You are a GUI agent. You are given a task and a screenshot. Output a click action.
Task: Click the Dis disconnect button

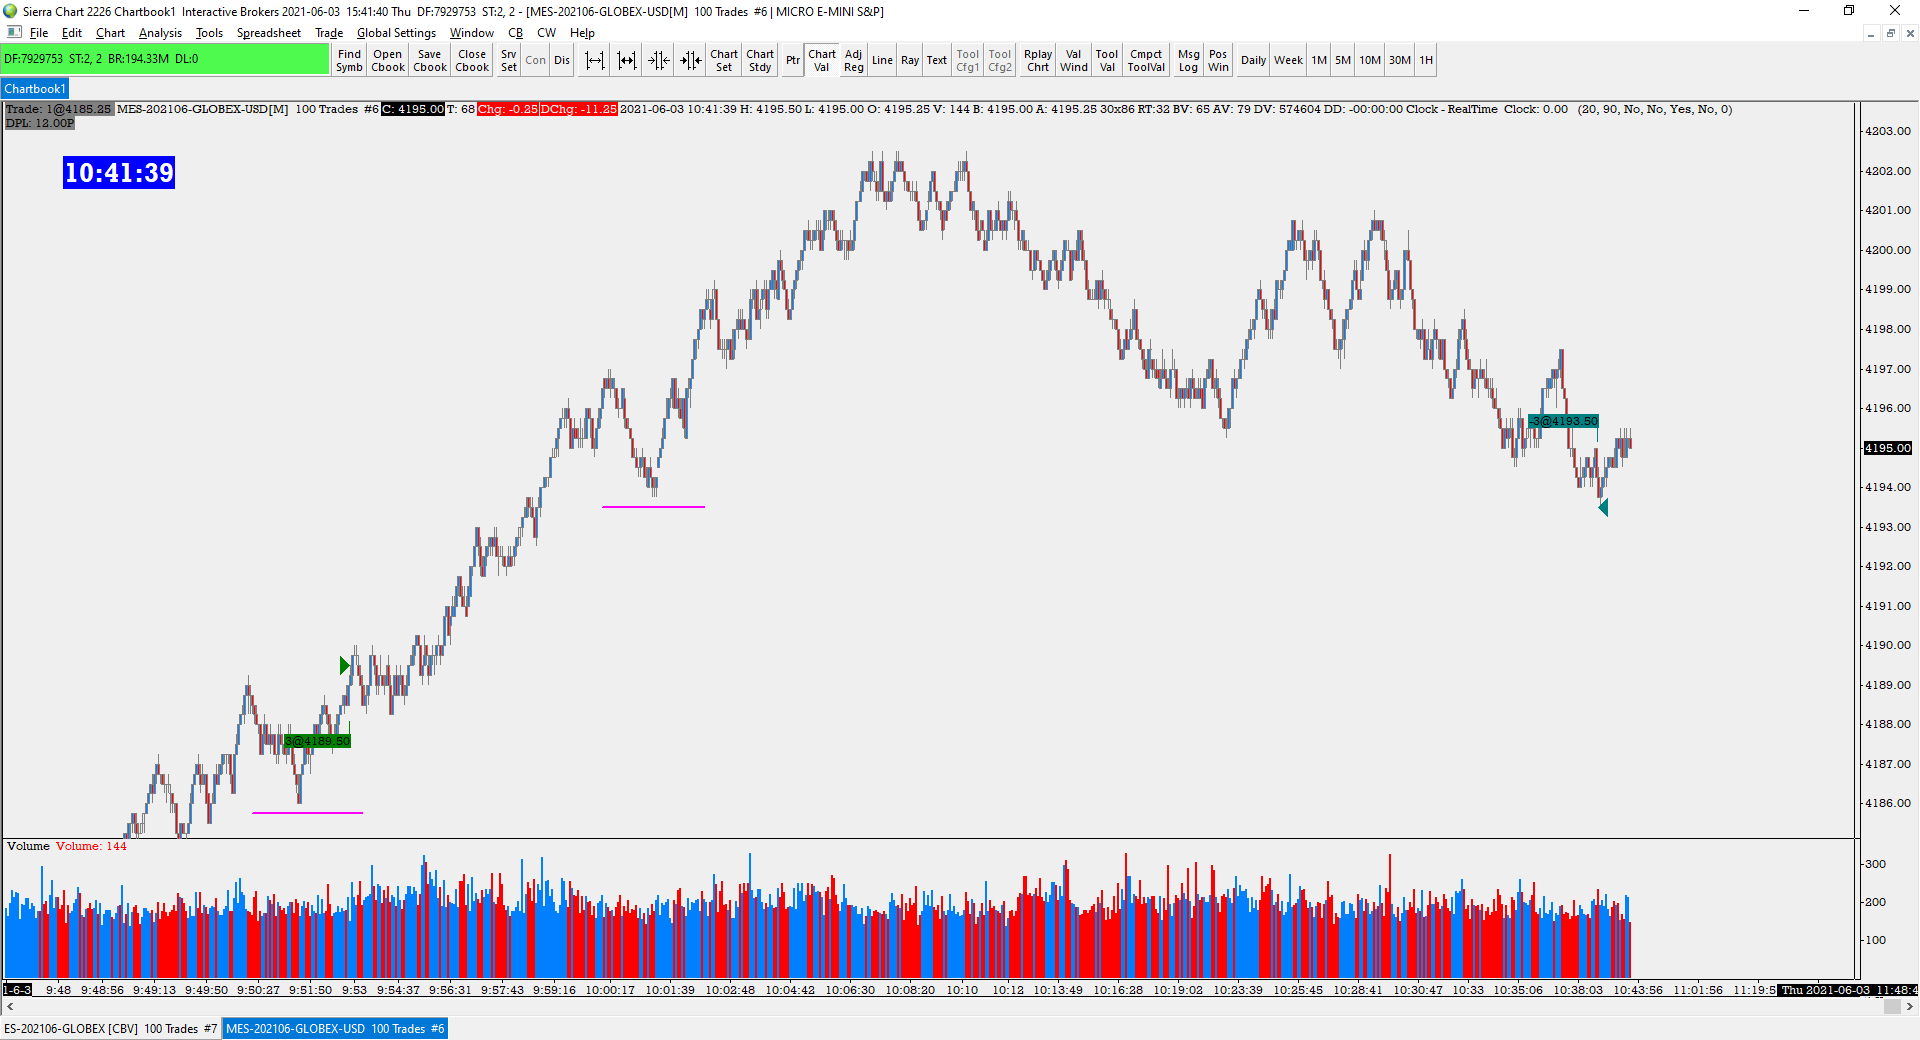(x=562, y=60)
